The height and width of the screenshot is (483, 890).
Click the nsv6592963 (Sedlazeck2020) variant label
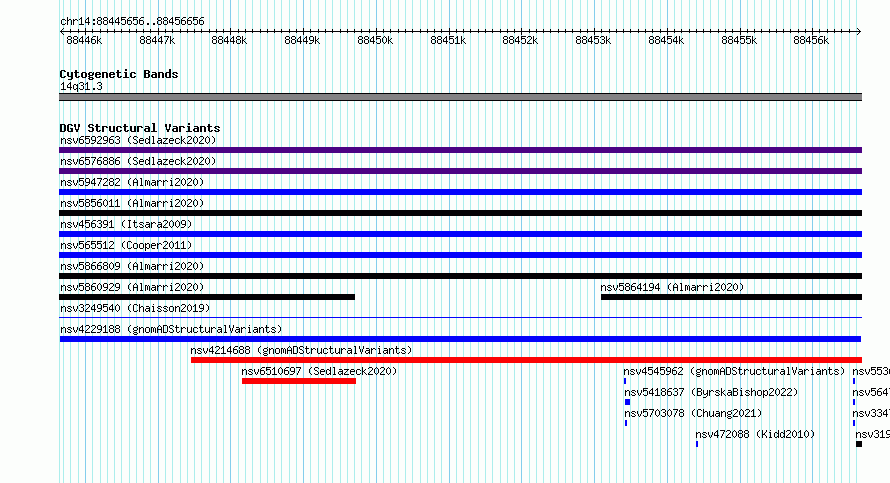tap(138, 140)
